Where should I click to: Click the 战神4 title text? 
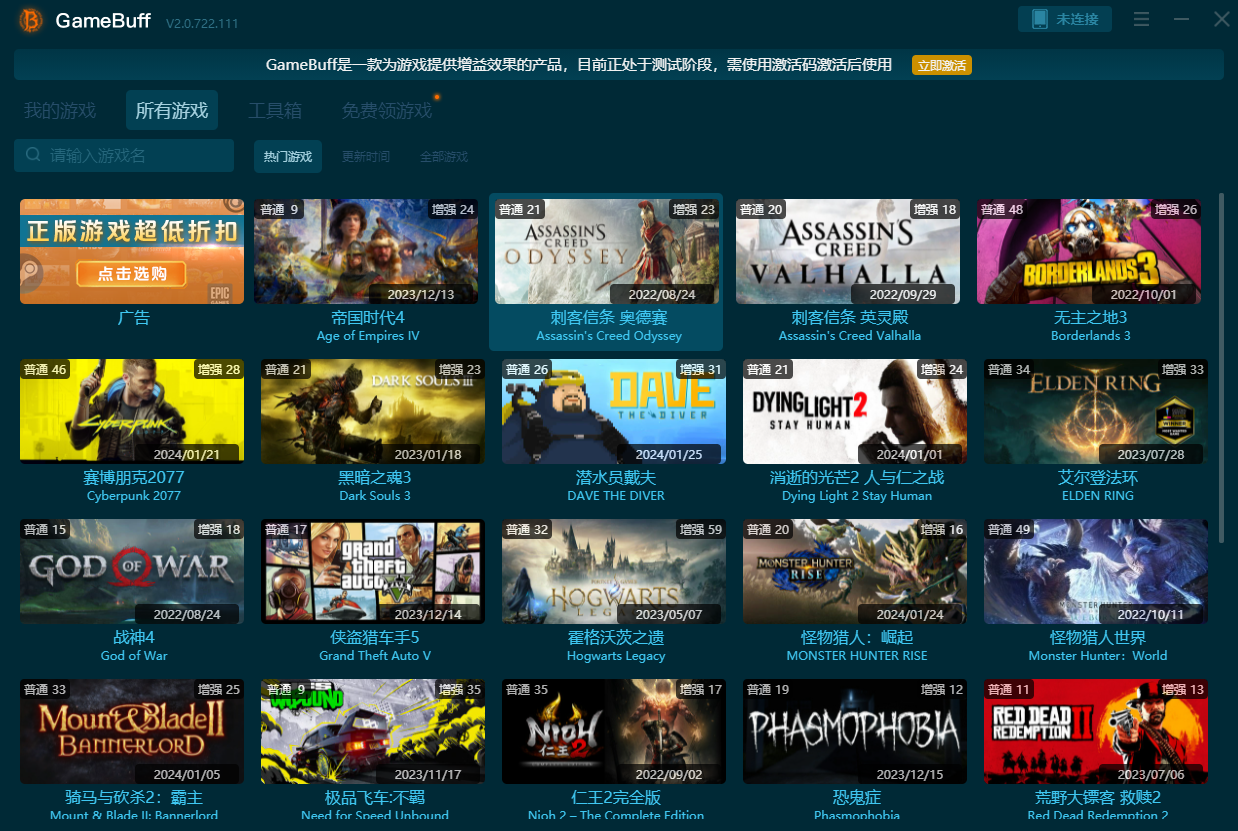134,637
